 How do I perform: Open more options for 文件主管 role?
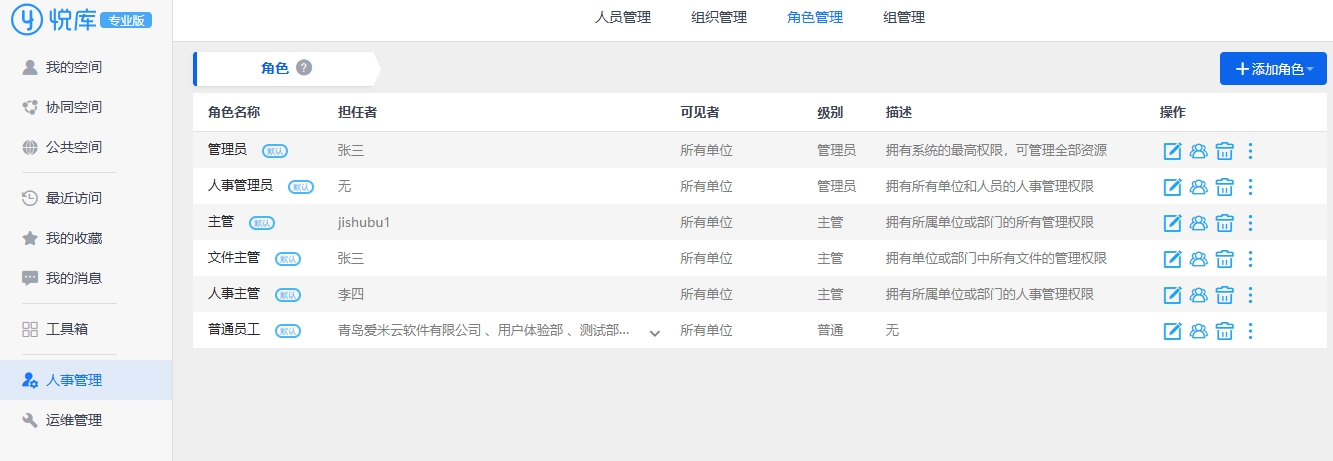point(1250,259)
